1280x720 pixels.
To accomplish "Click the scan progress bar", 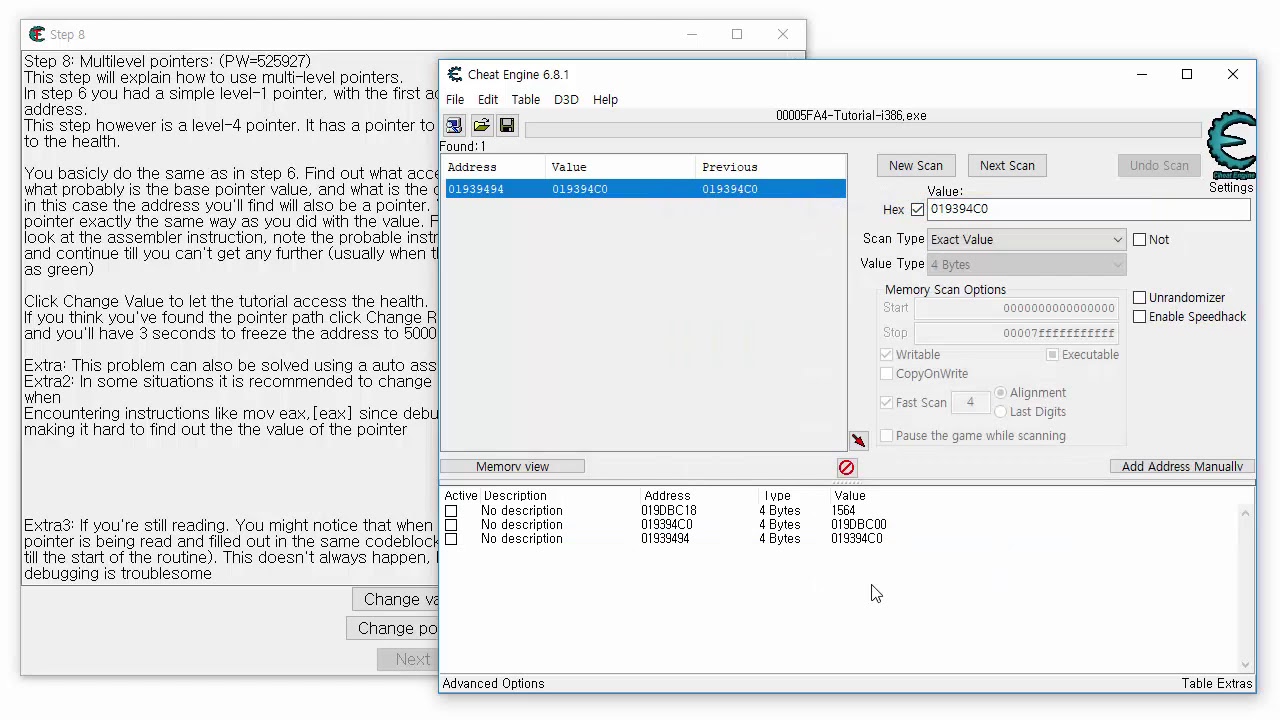I will (x=862, y=130).
